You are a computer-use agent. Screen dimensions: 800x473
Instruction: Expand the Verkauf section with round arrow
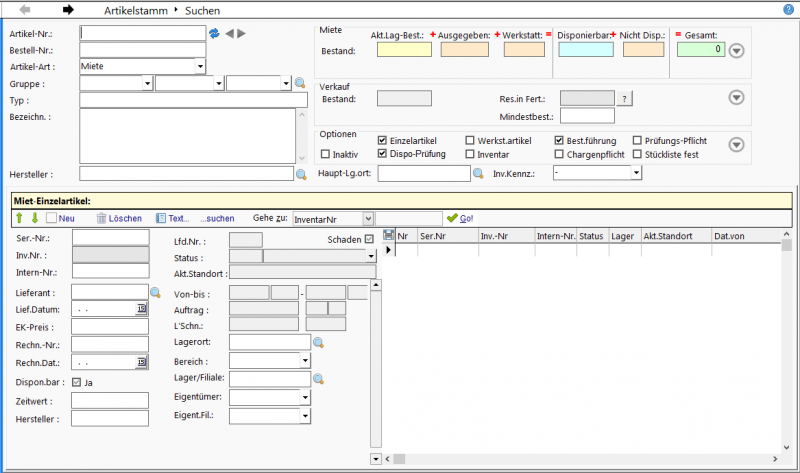click(x=736, y=97)
